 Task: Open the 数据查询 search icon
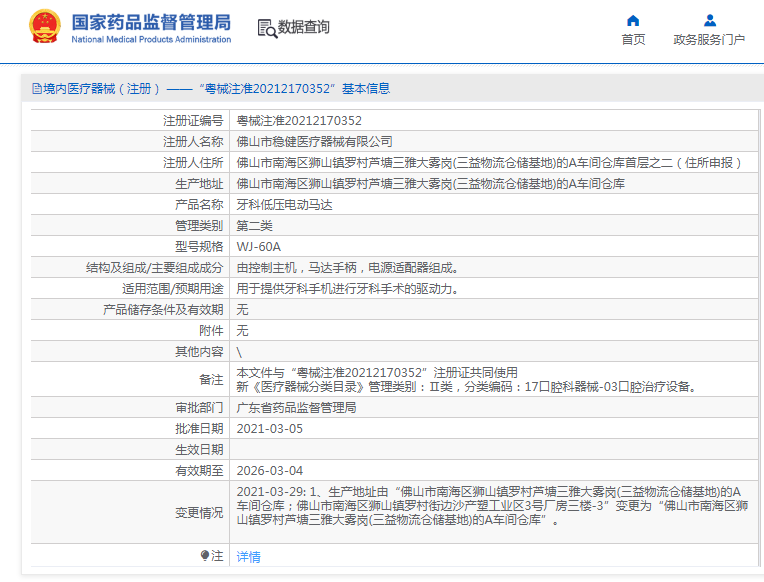pos(267,28)
